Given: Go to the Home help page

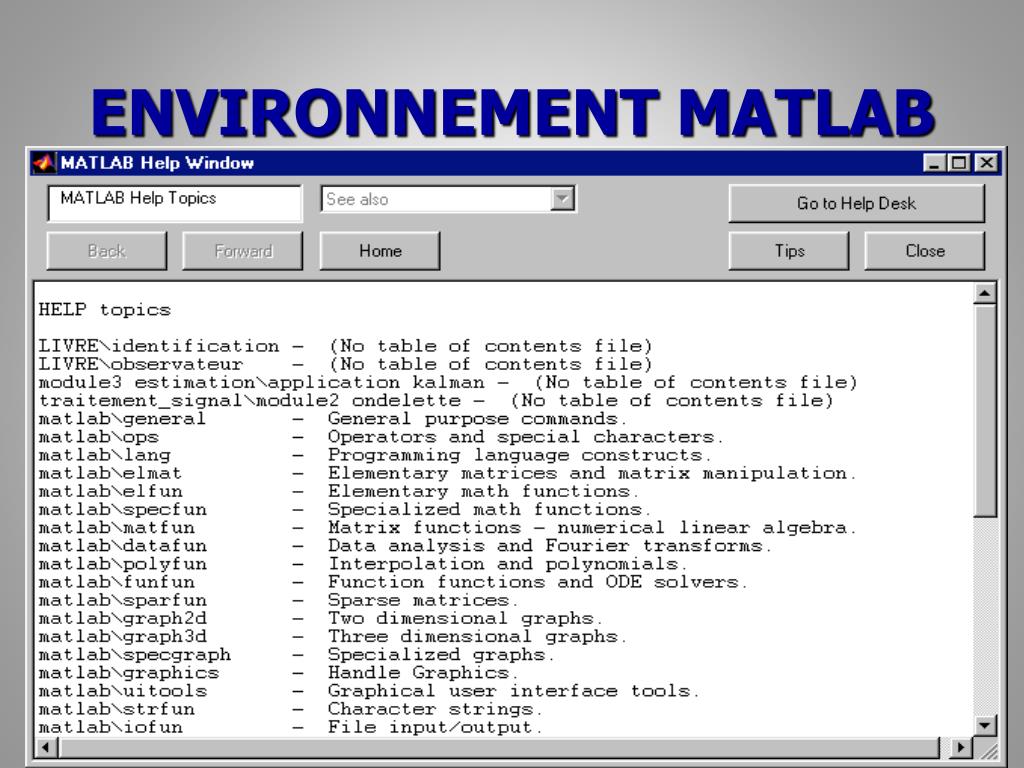Looking at the screenshot, I should (x=380, y=251).
